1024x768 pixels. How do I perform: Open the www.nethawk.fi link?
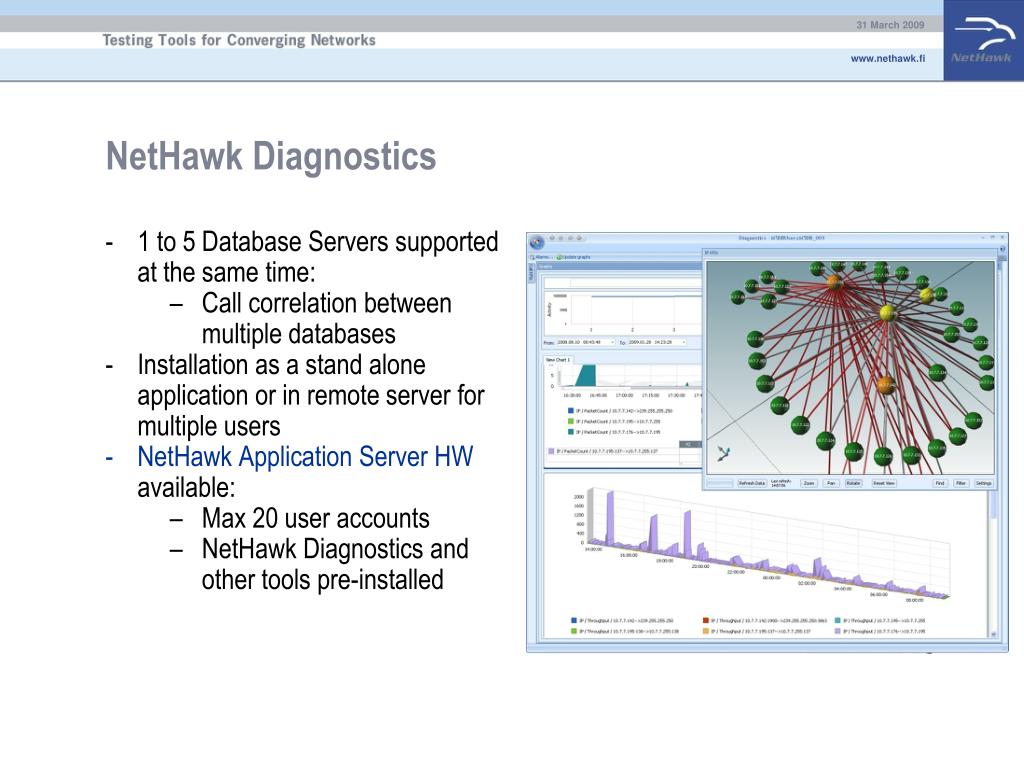(888, 58)
